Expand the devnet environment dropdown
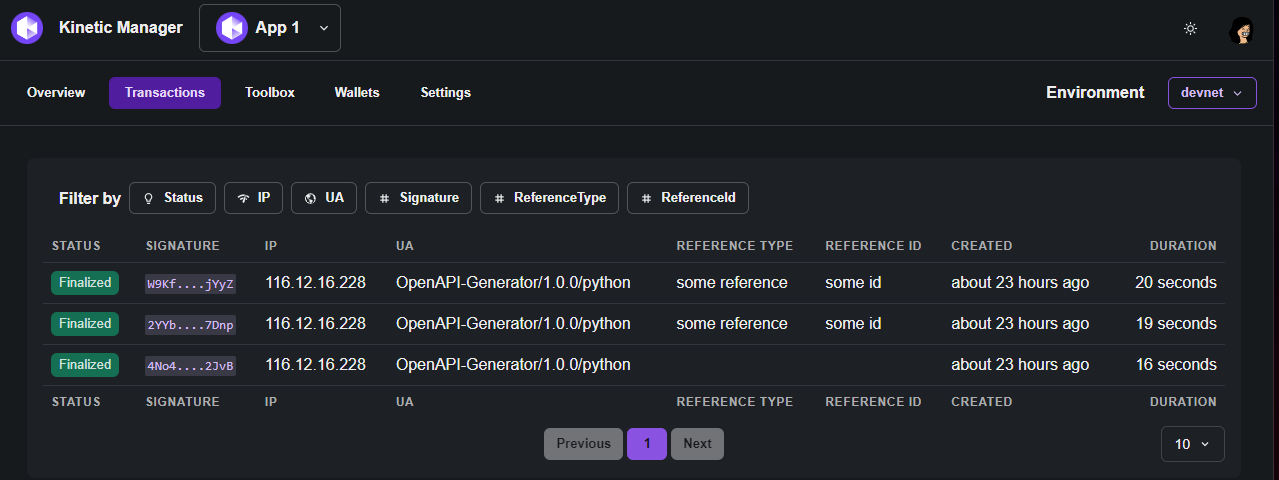 [x=1212, y=93]
